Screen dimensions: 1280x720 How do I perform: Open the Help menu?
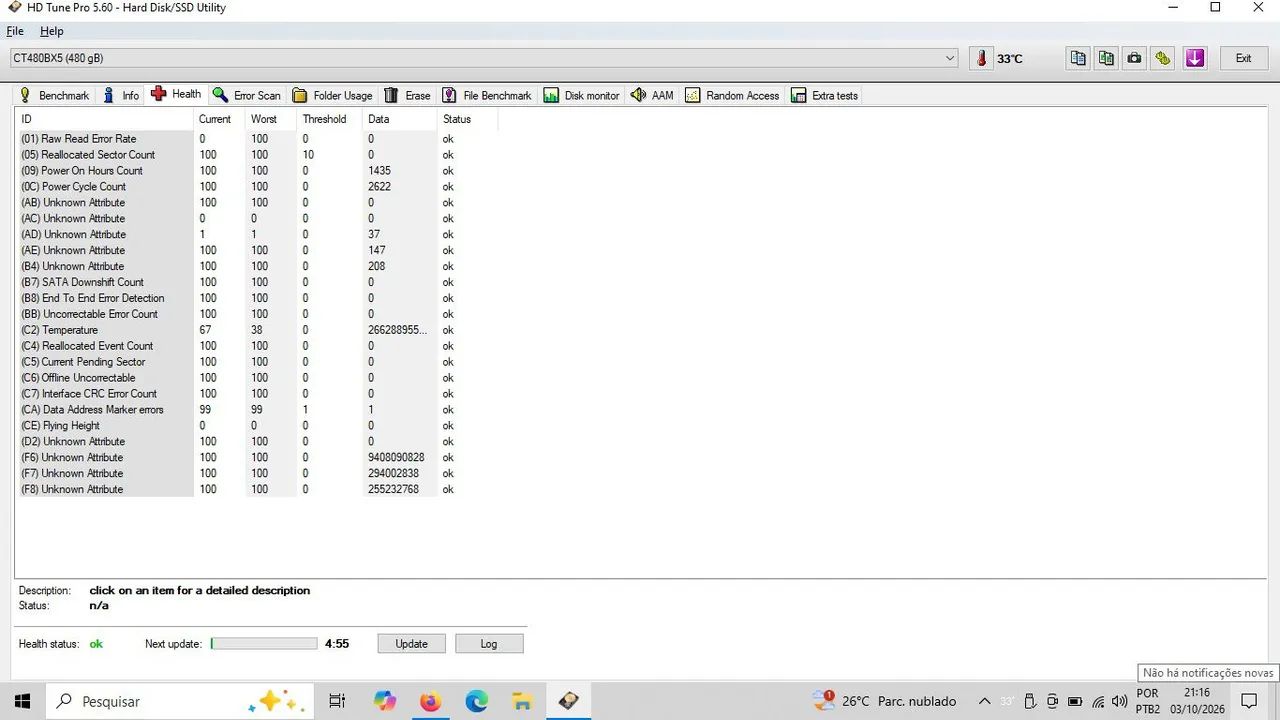pyautogui.click(x=51, y=31)
